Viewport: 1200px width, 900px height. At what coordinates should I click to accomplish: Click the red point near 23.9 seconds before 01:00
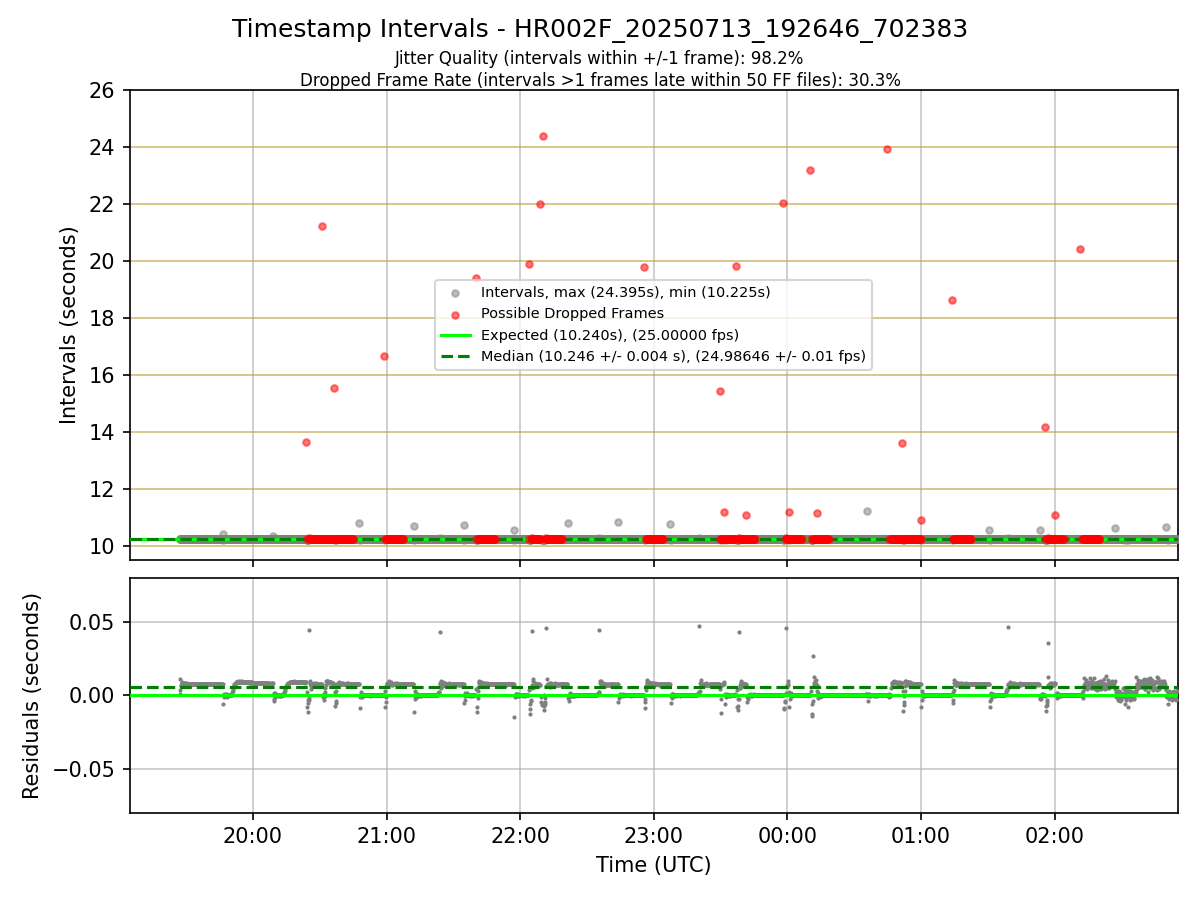click(x=887, y=149)
